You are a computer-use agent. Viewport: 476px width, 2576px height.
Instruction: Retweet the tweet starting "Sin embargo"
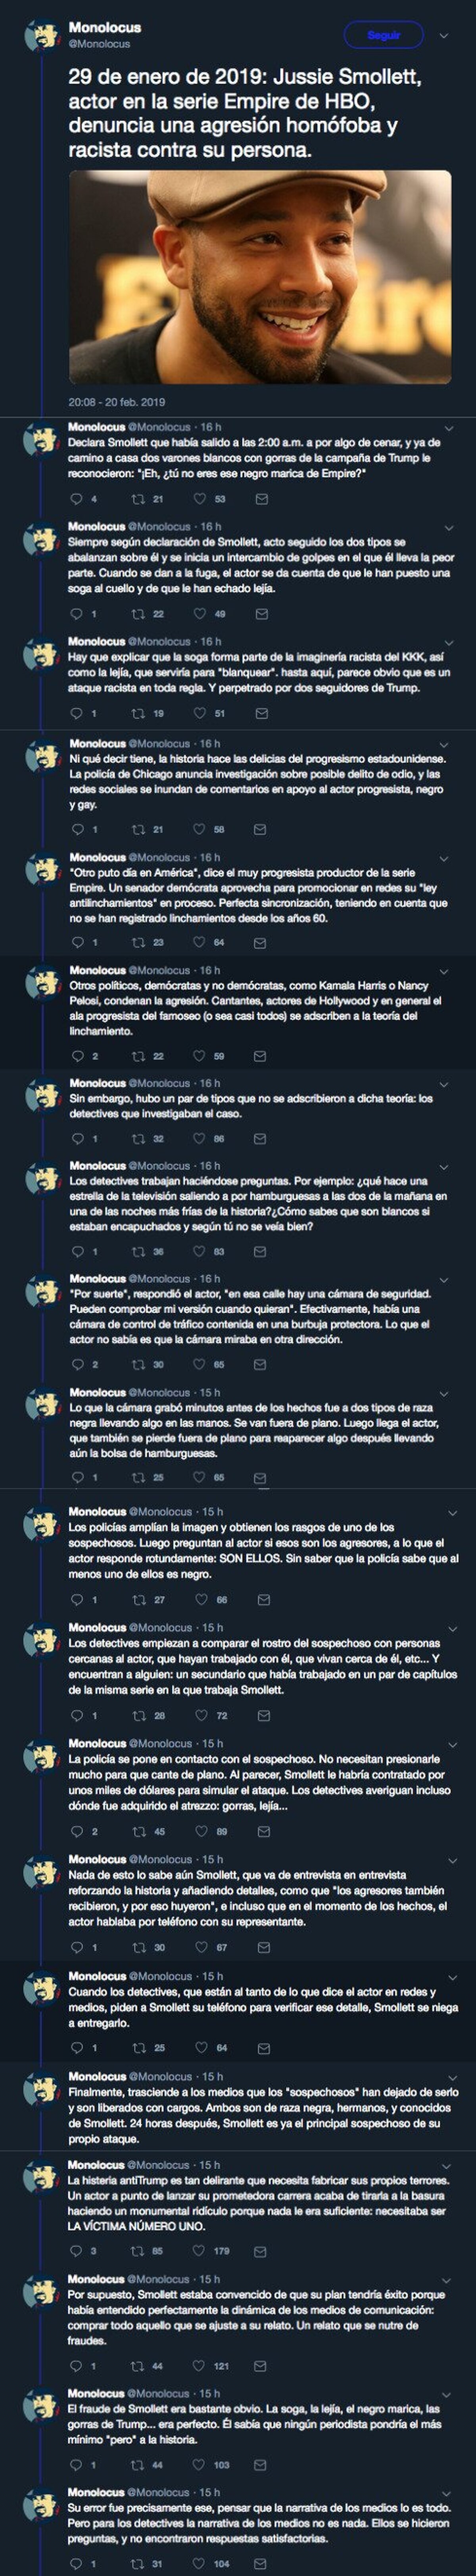click(138, 1139)
